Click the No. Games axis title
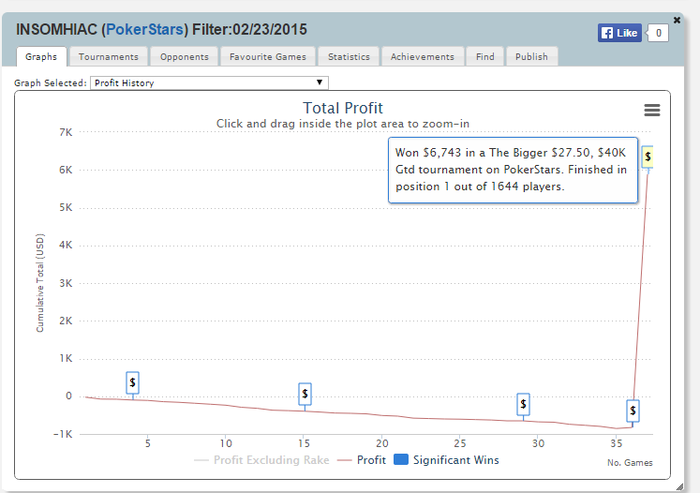Viewport: 700px width, 493px height. tap(630, 463)
